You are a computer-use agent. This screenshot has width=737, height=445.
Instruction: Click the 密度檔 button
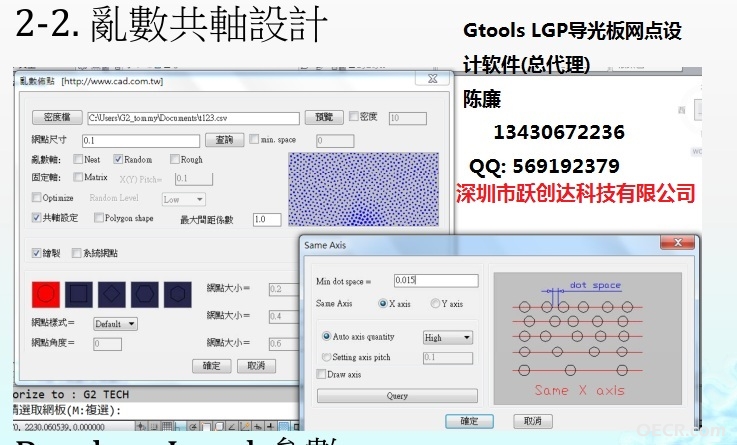57,117
